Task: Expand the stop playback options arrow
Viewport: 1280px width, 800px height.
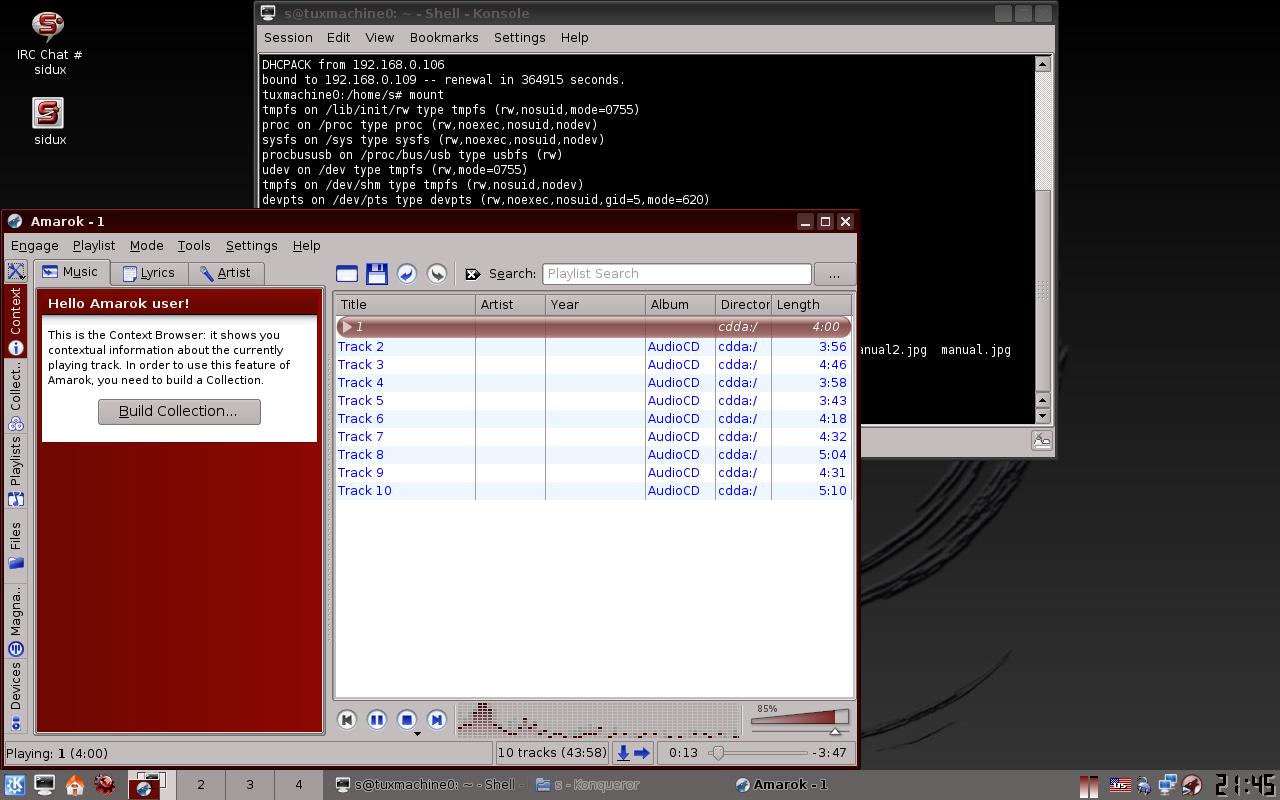Action: point(417,734)
